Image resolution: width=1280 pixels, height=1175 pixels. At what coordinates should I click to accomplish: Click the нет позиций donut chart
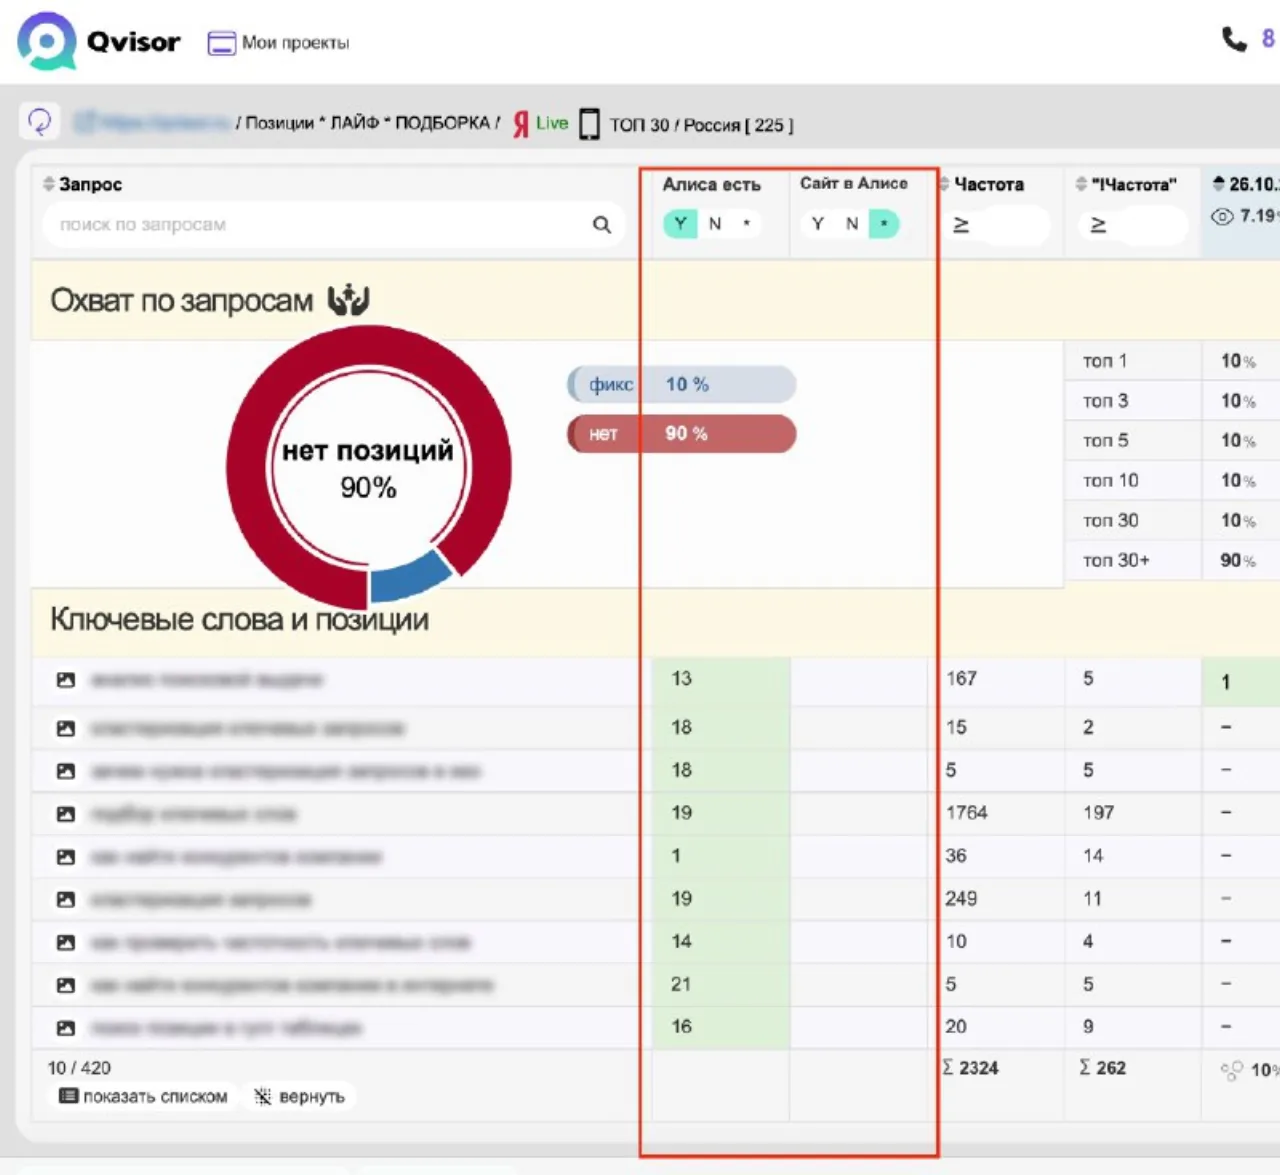(368, 467)
